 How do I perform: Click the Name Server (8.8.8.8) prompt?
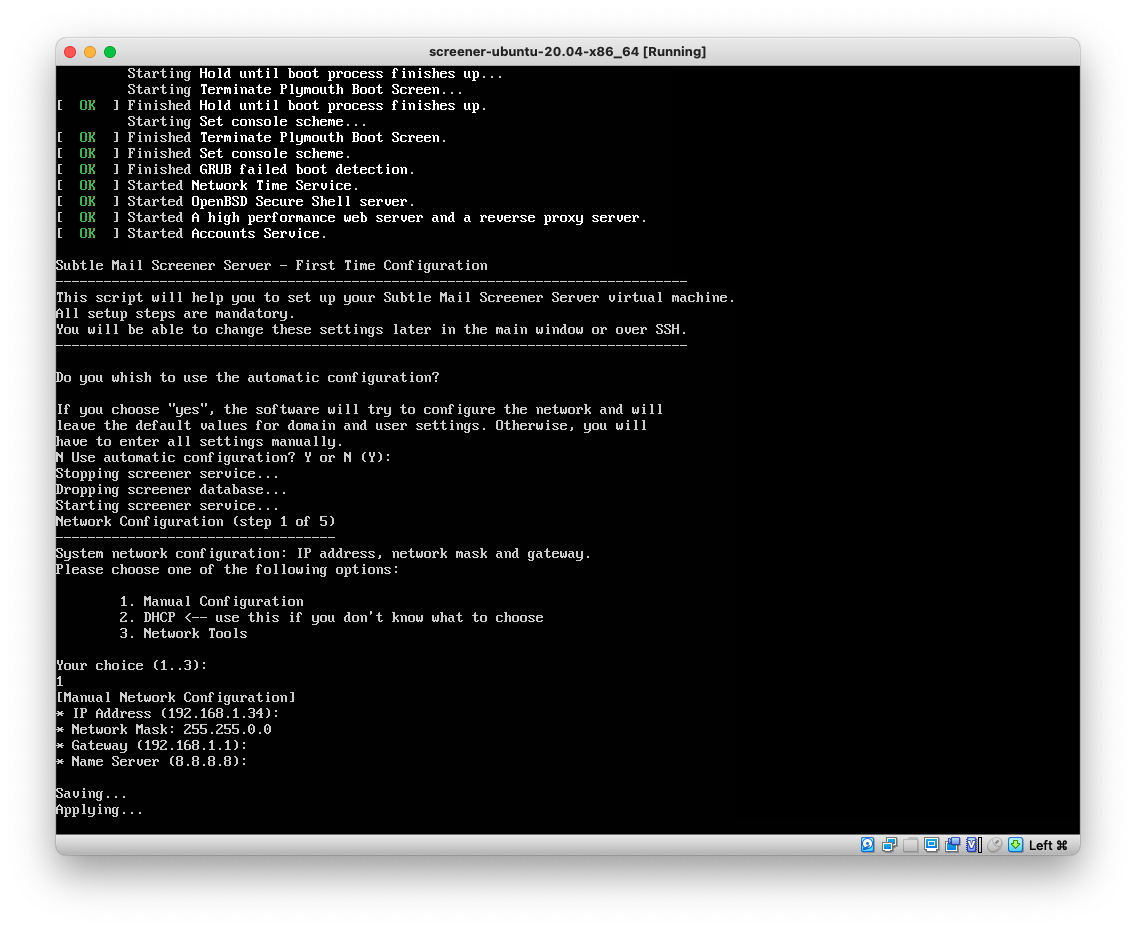[151, 761]
